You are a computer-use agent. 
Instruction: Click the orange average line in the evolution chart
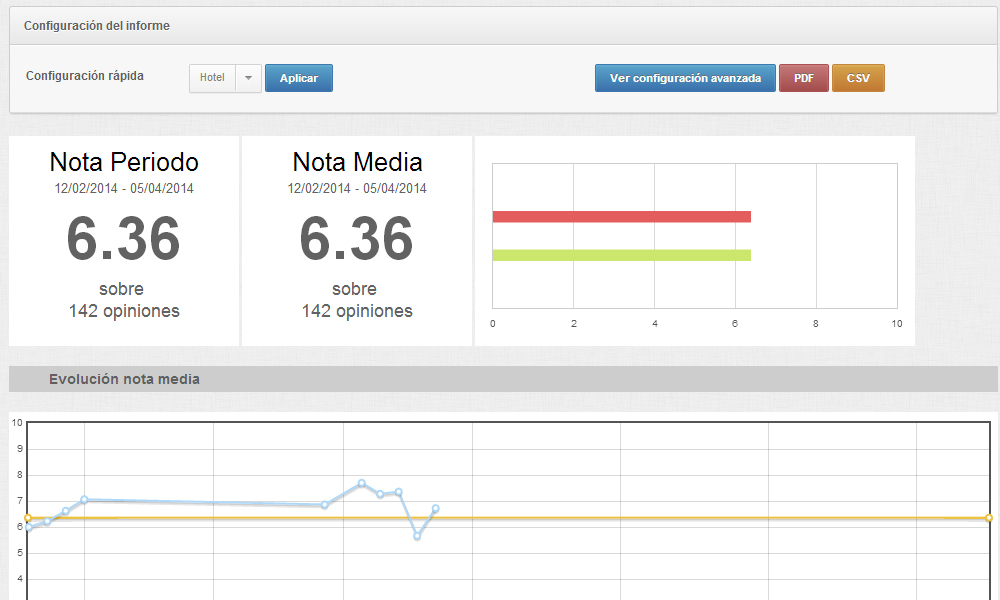pos(600,518)
